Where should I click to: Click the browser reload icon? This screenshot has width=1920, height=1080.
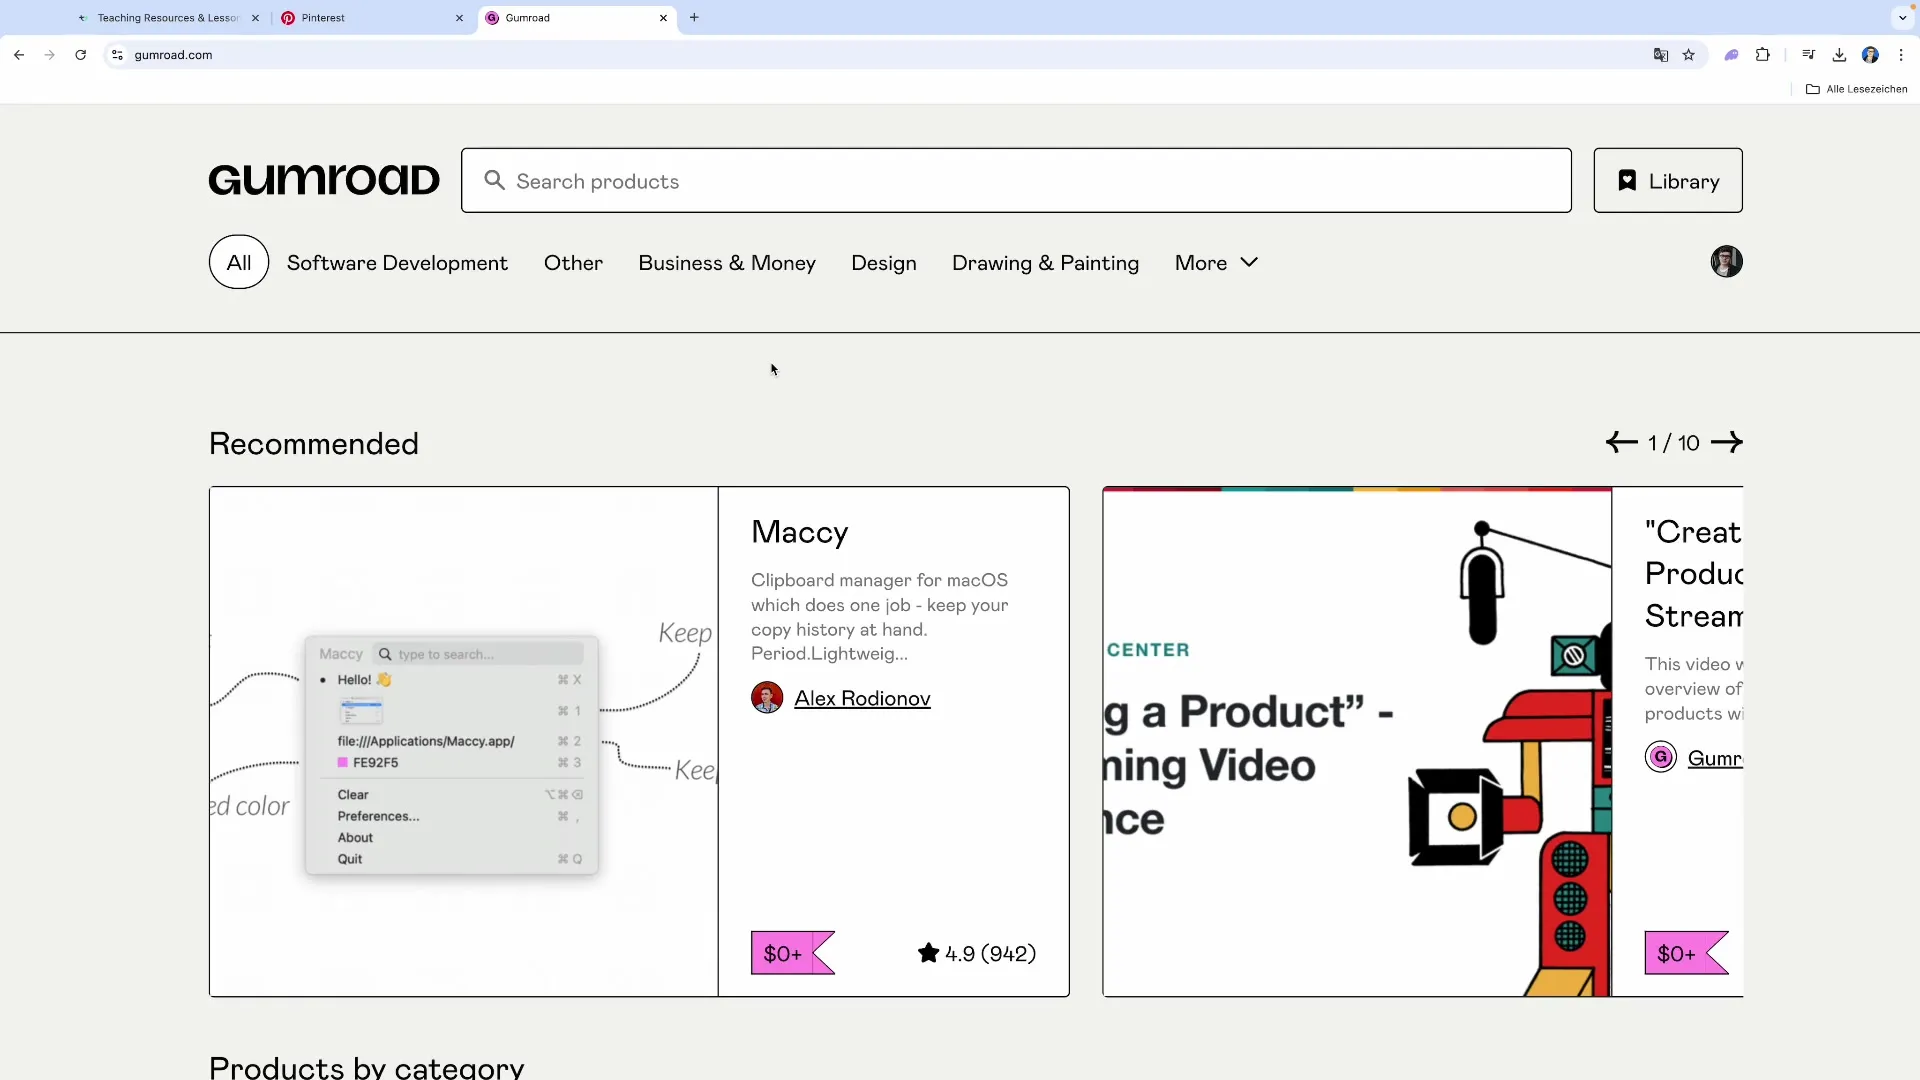tap(81, 55)
